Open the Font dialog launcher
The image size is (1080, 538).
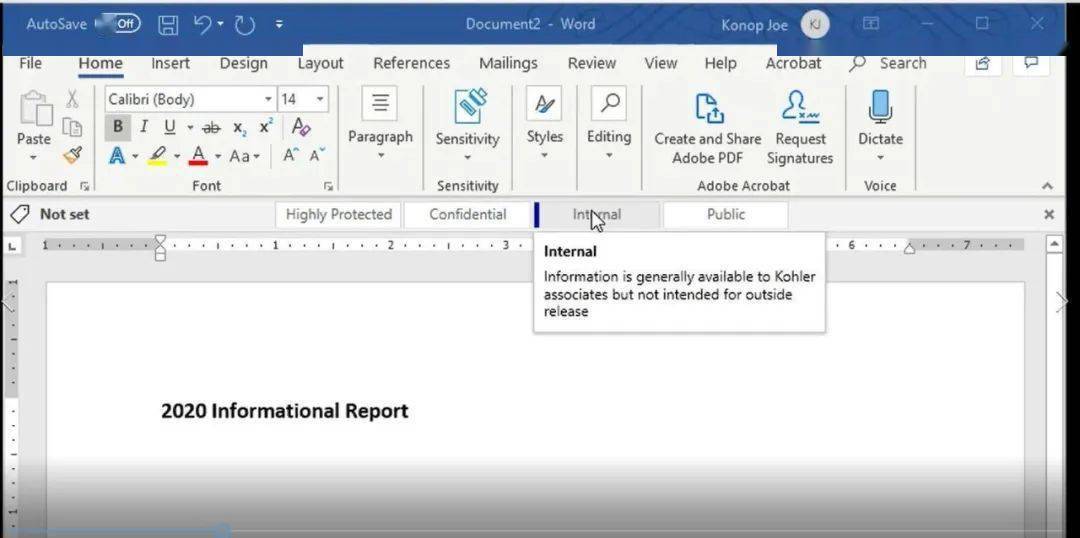329,186
